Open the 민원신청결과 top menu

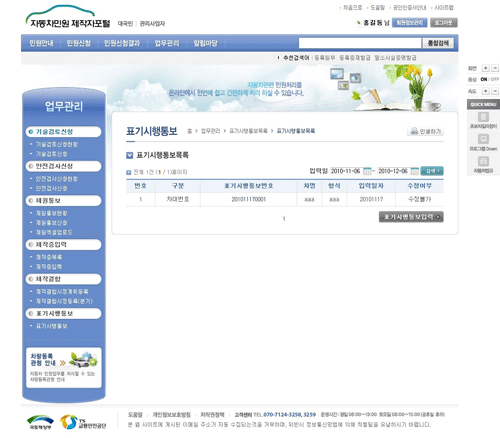click(x=122, y=43)
